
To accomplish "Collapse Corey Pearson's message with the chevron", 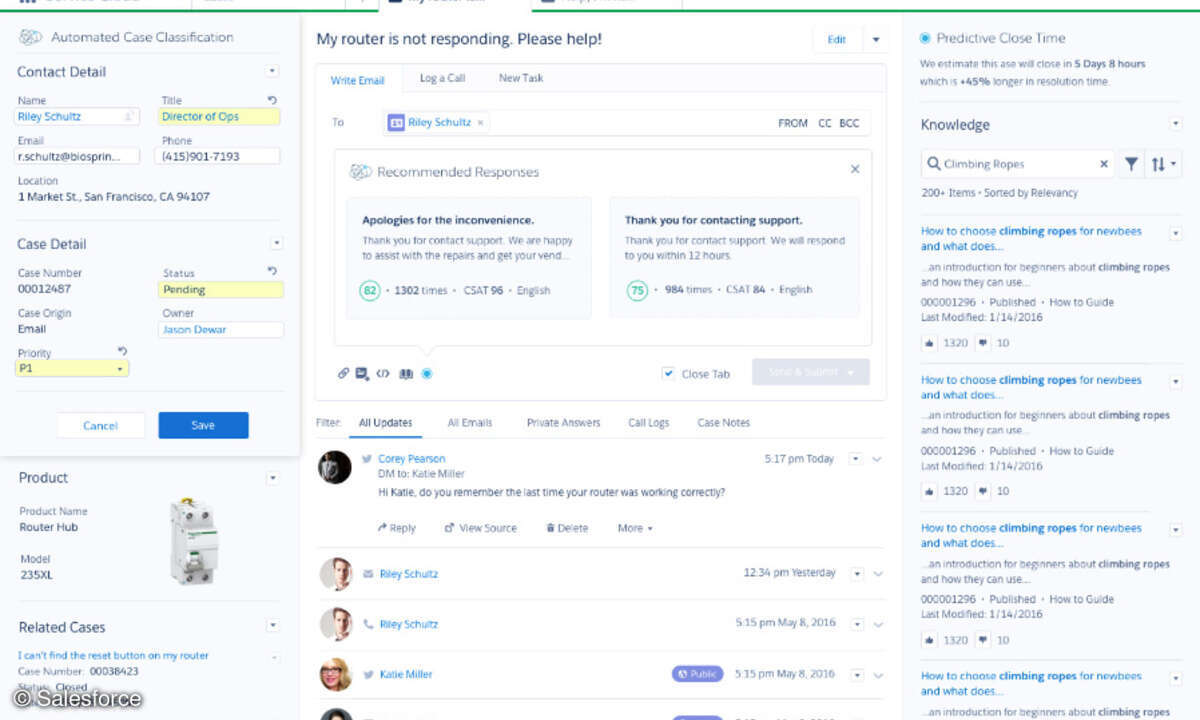I will click(x=877, y=459).
